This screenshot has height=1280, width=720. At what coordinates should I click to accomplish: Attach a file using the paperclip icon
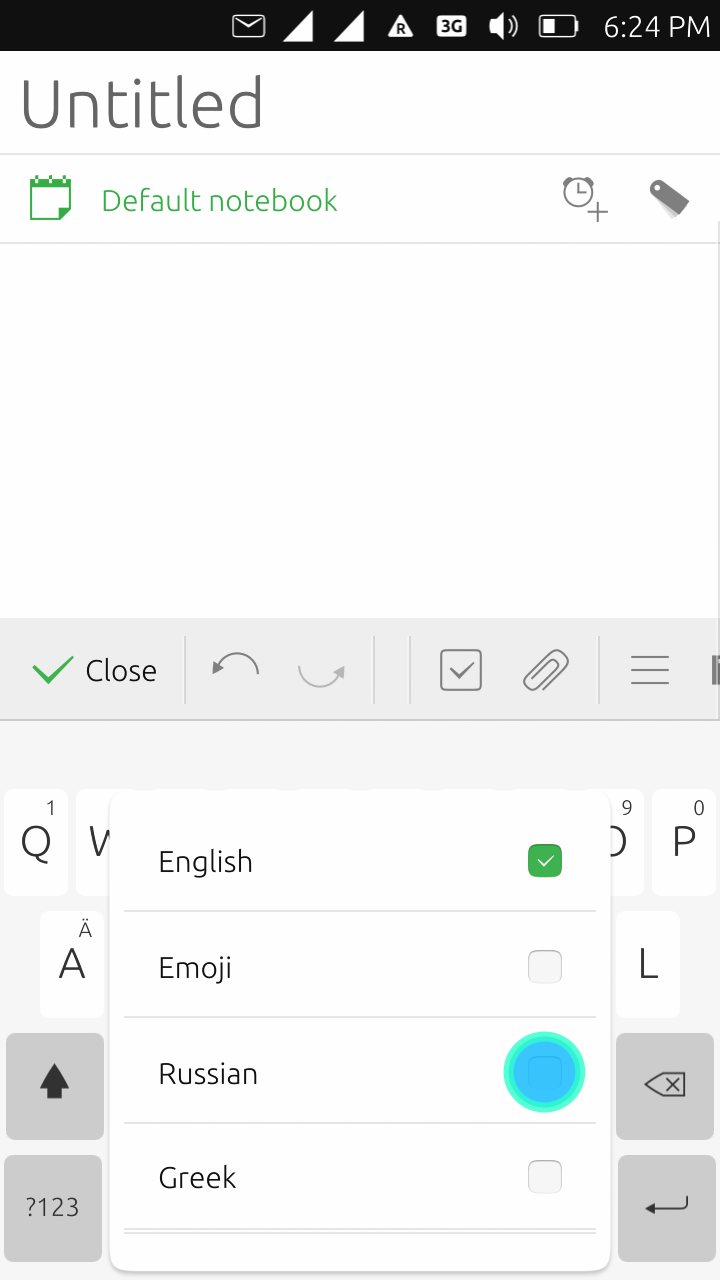click(x=544, y=670)
